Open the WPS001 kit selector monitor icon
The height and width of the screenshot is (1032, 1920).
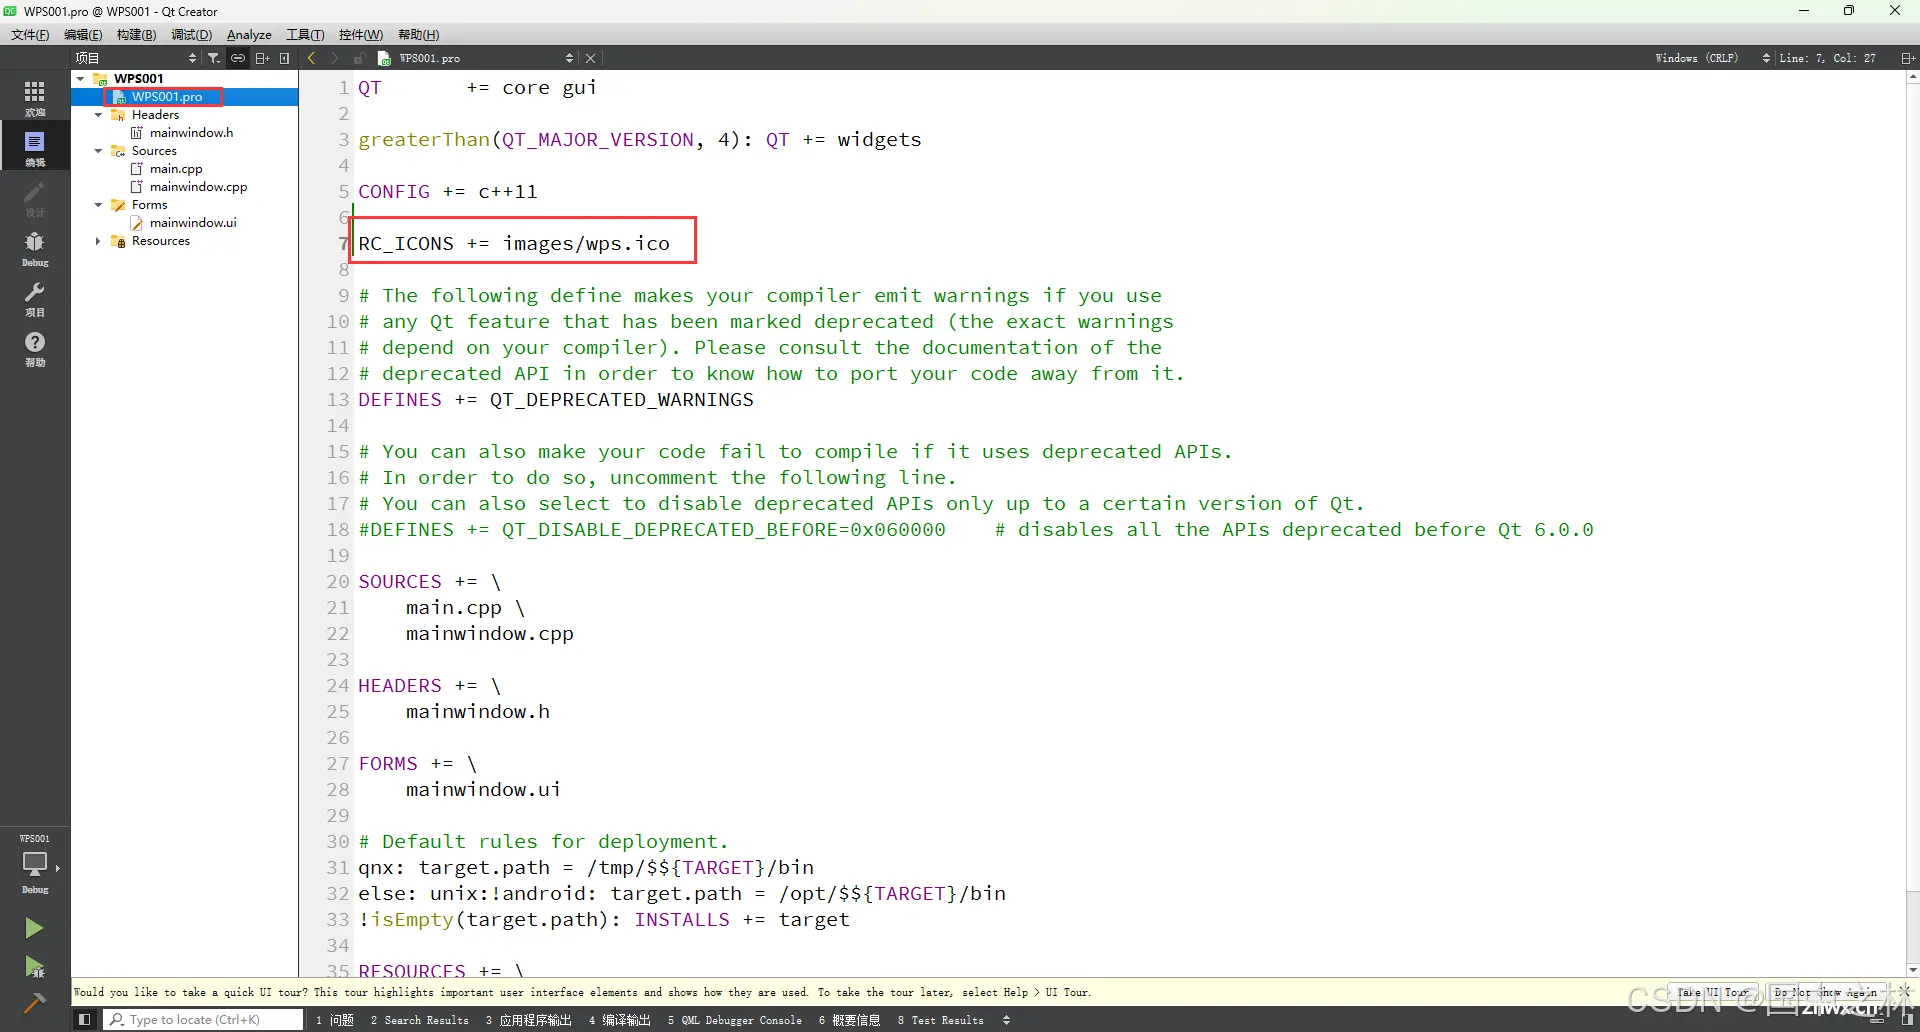pos(35,864)
